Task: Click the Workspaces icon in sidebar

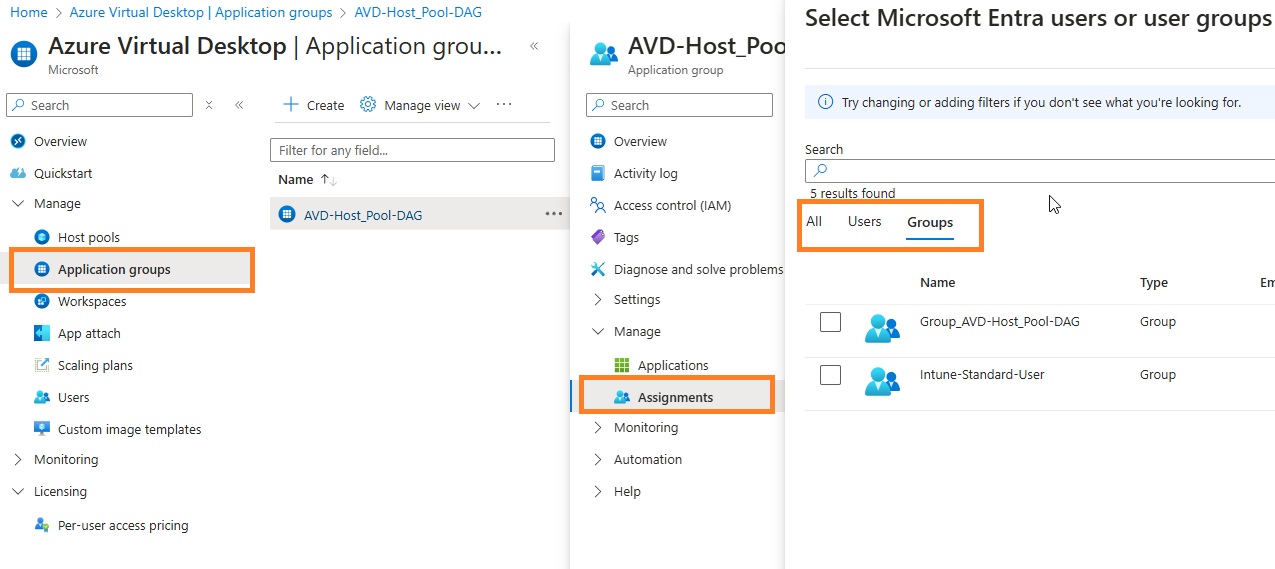Action: tap(42, 301)
